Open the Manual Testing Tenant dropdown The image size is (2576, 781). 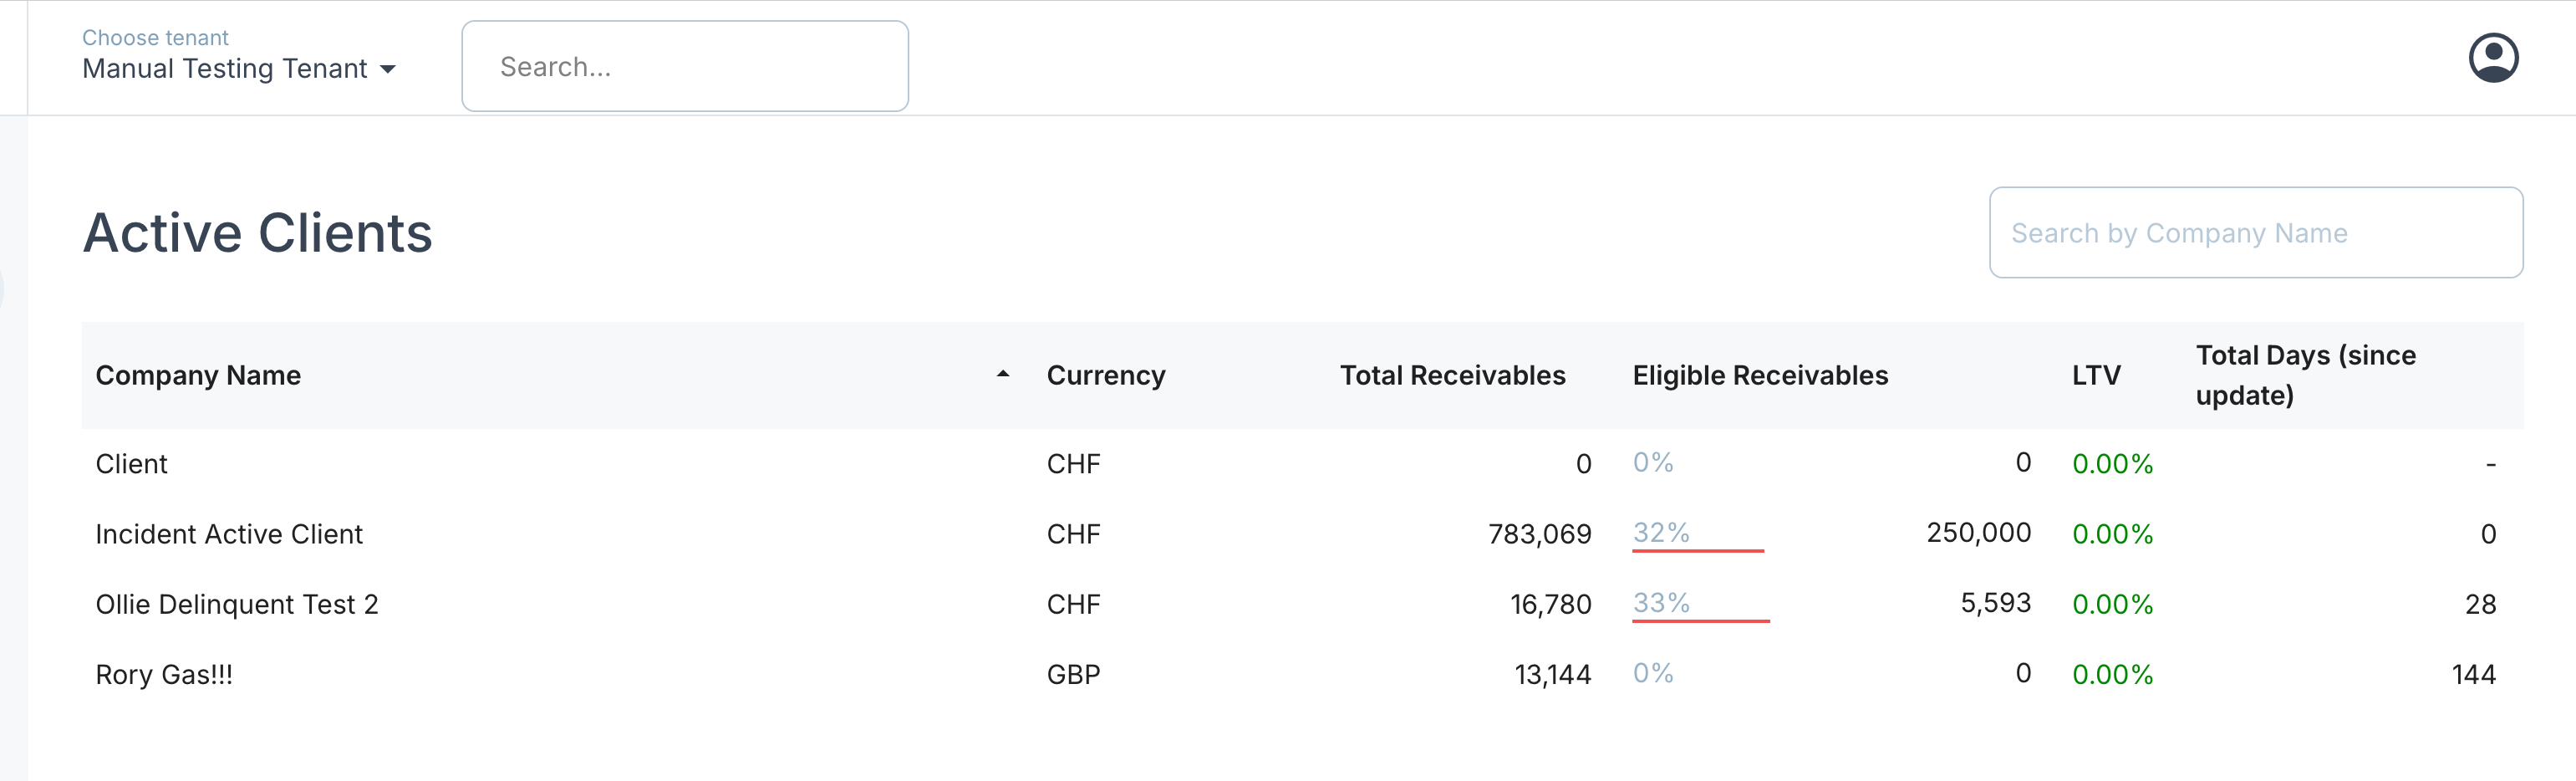coord(239,68)
